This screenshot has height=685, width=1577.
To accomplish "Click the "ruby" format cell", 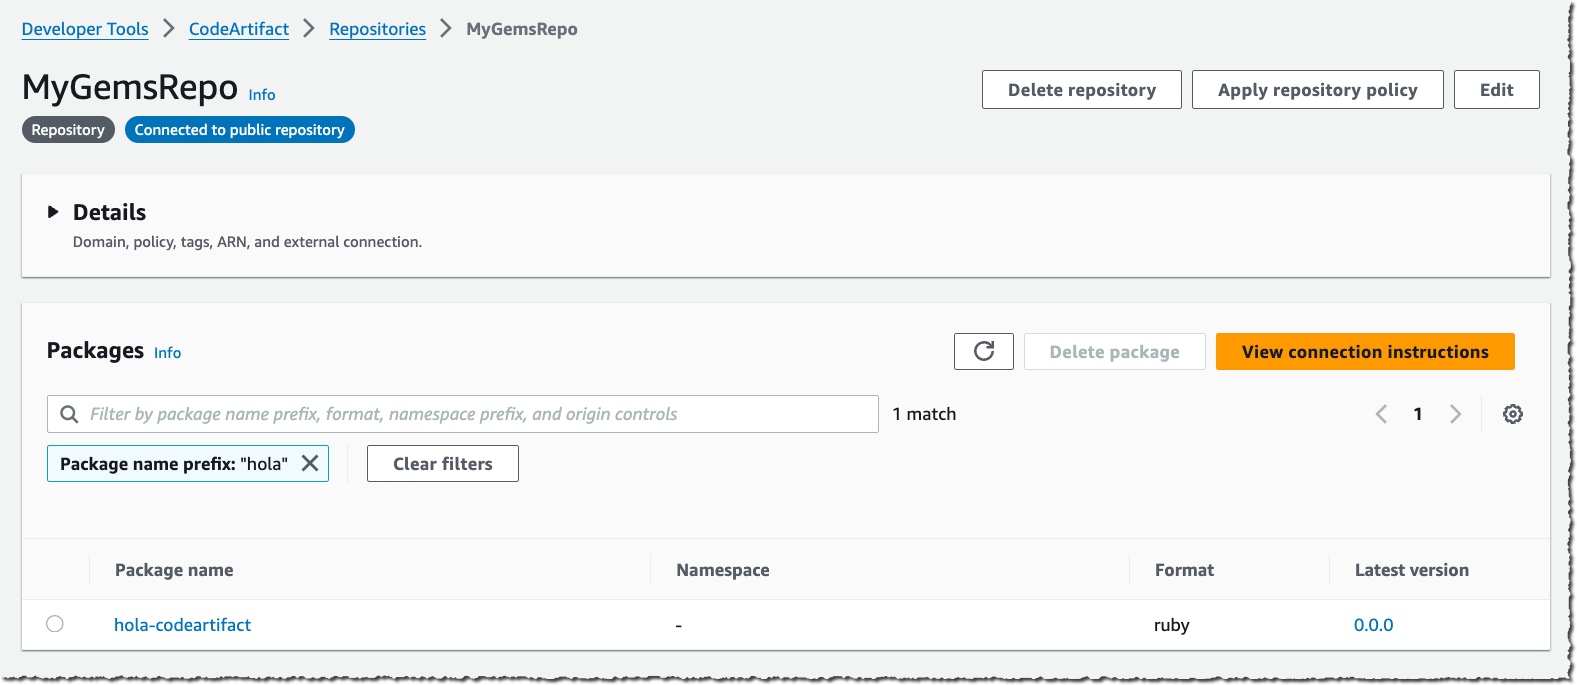I will (x=1172, y=625).
